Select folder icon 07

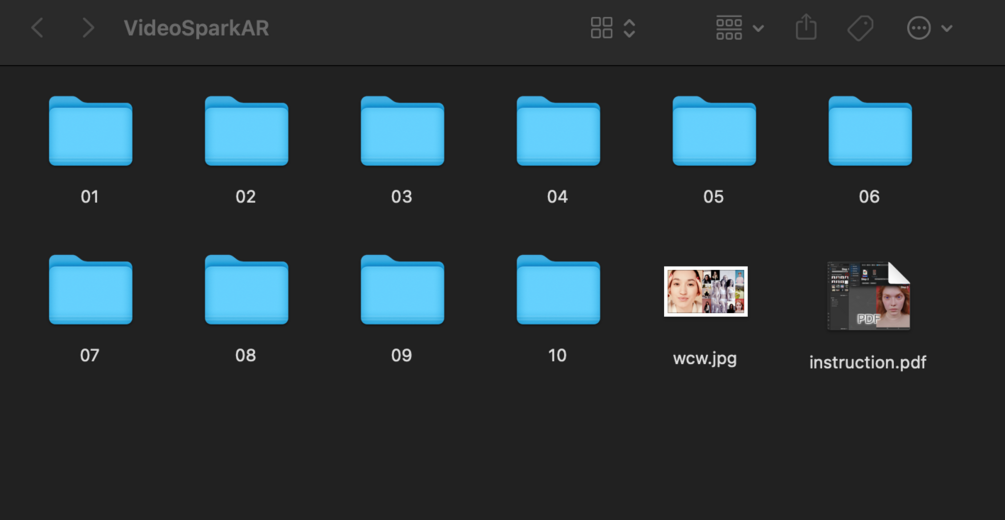click(90, 290)
